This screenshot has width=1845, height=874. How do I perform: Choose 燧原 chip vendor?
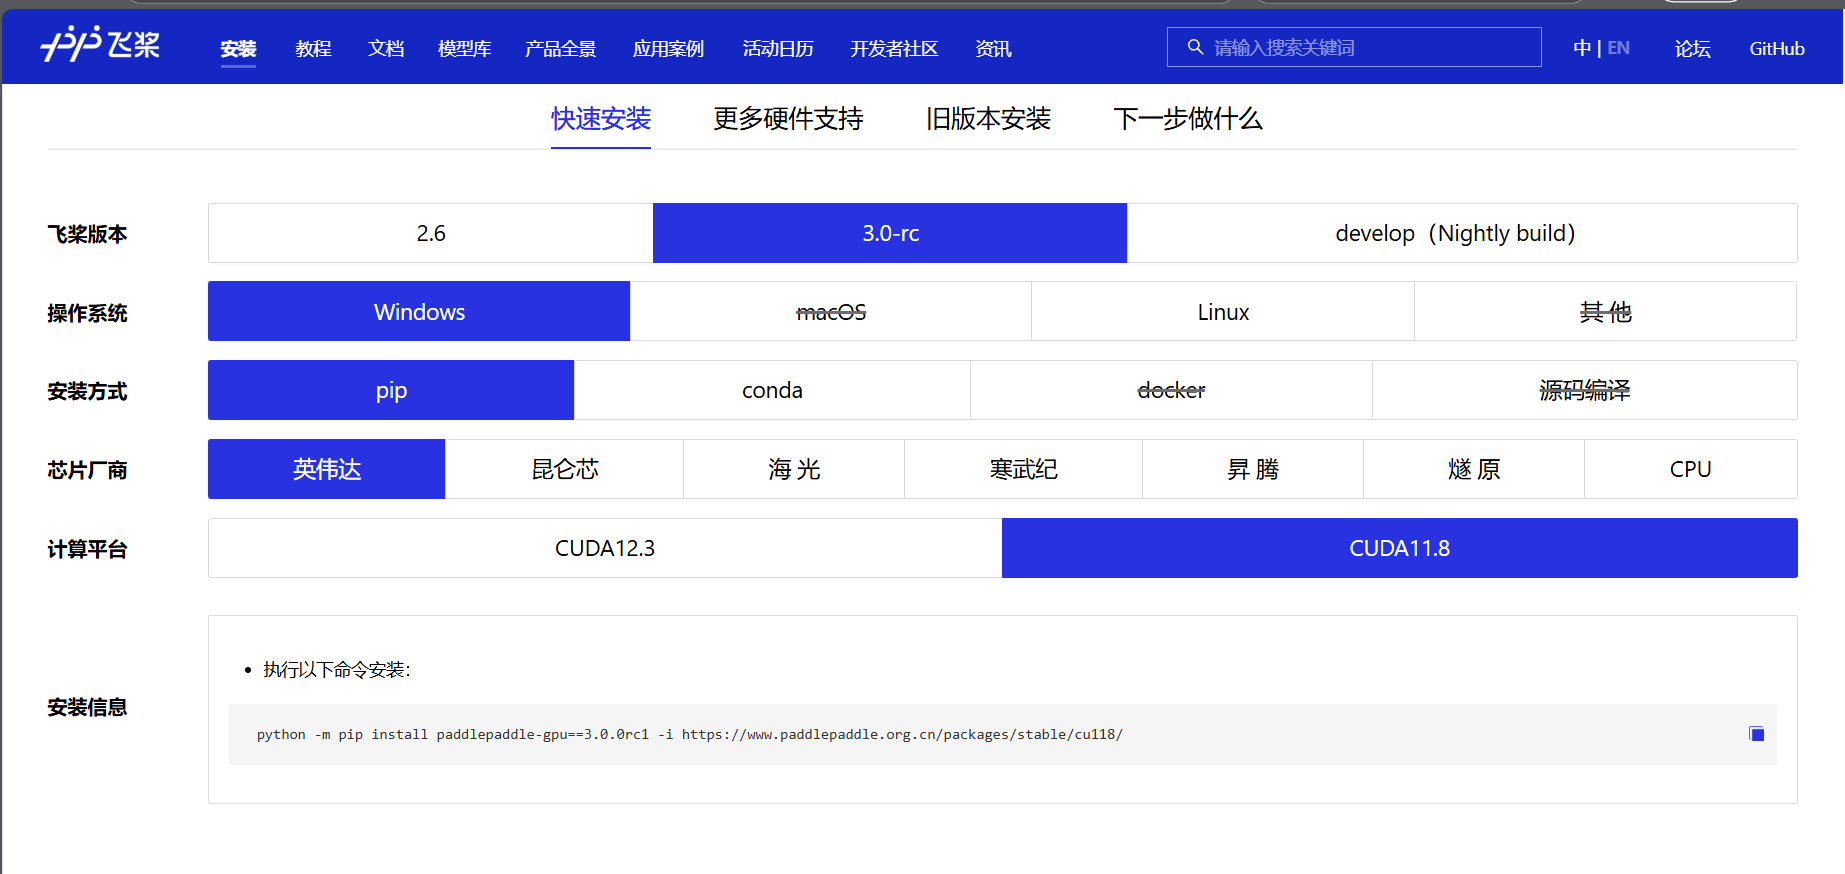[x=1474, y=469]
